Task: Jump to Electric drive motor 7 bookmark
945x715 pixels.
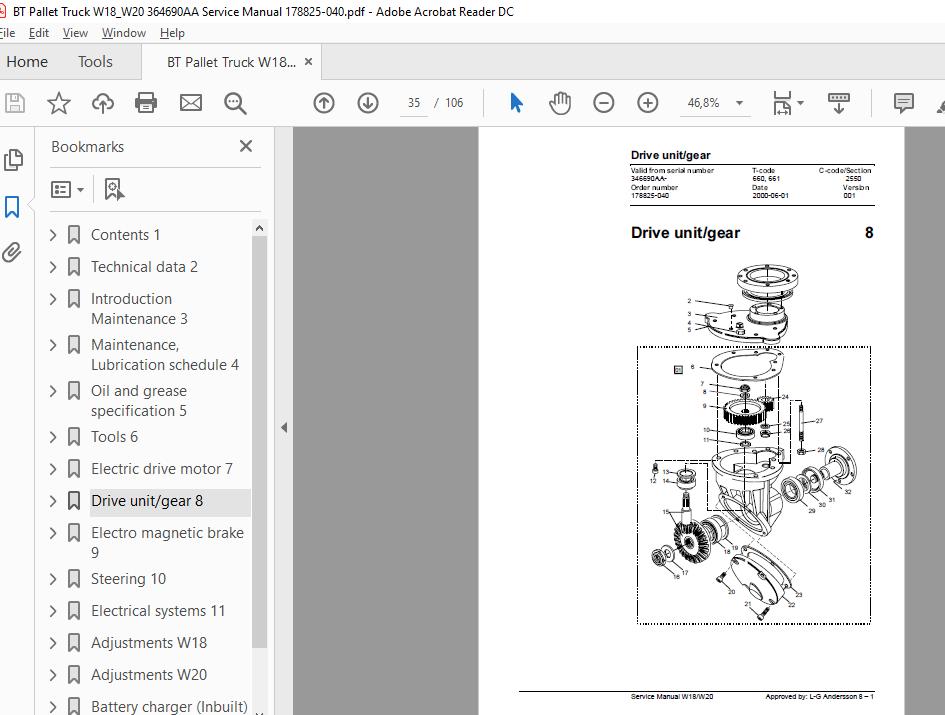Action: click(162, 468)
